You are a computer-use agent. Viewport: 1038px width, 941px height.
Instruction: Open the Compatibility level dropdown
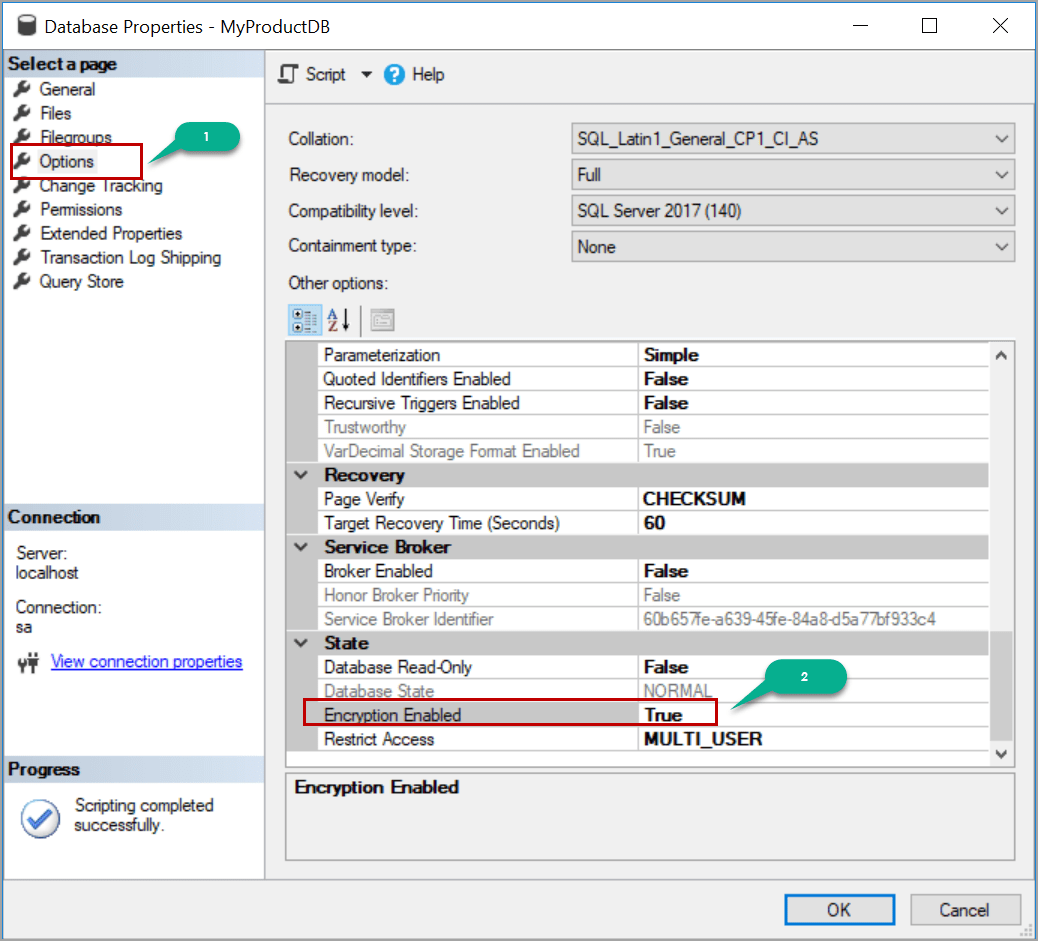pos(1001,211)
